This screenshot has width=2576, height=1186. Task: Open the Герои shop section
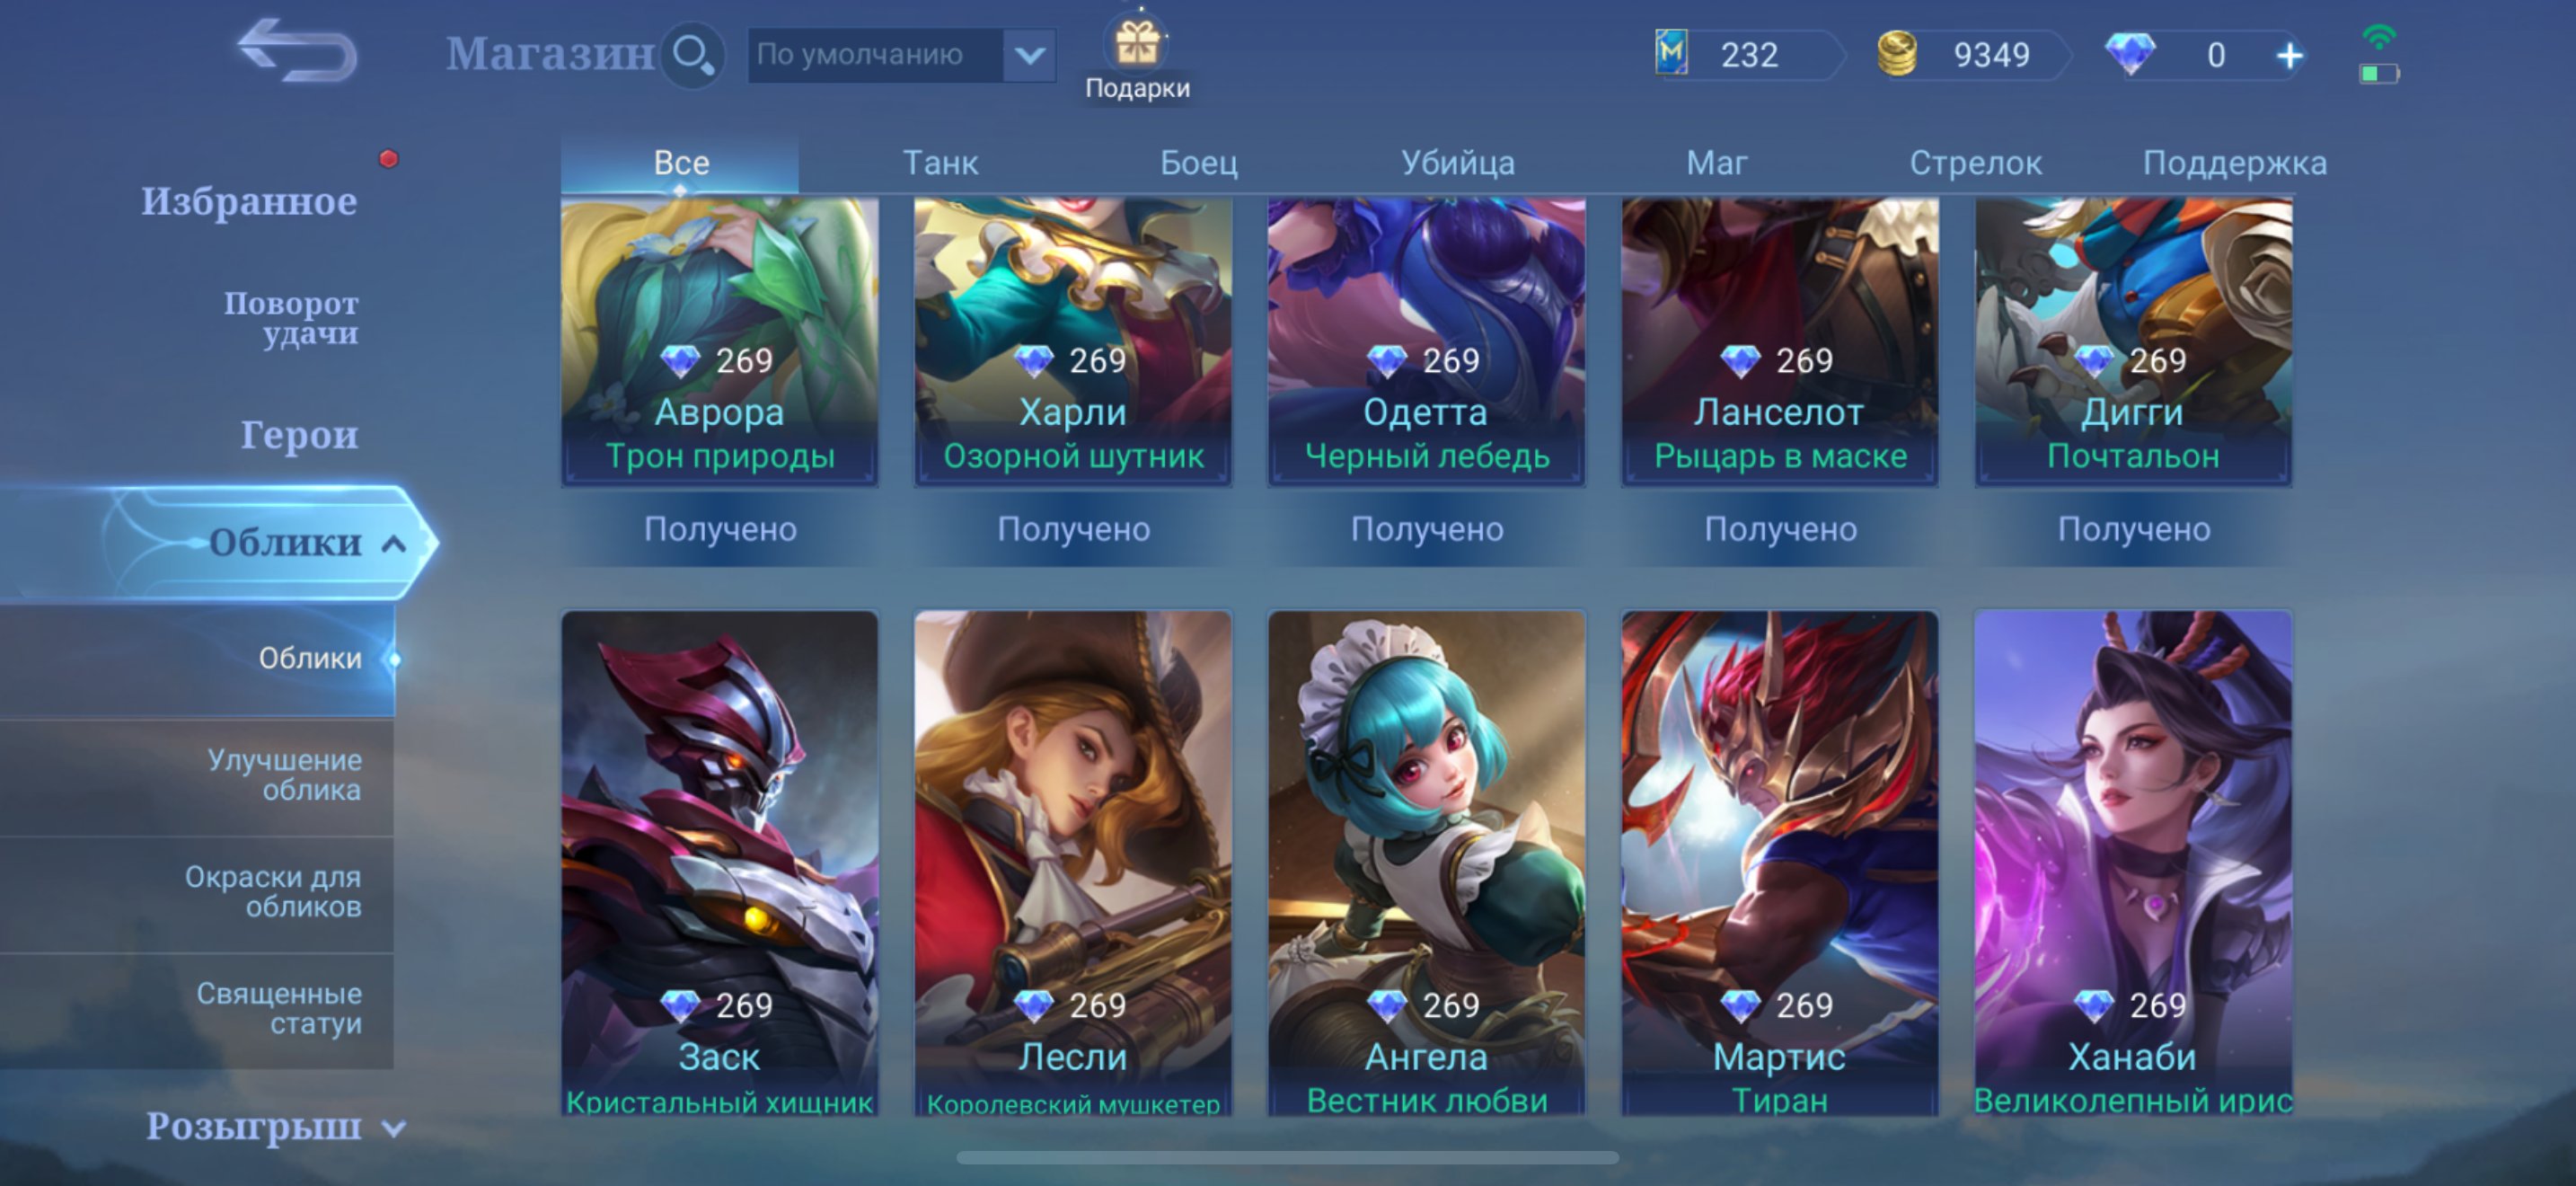coord(299,435)
